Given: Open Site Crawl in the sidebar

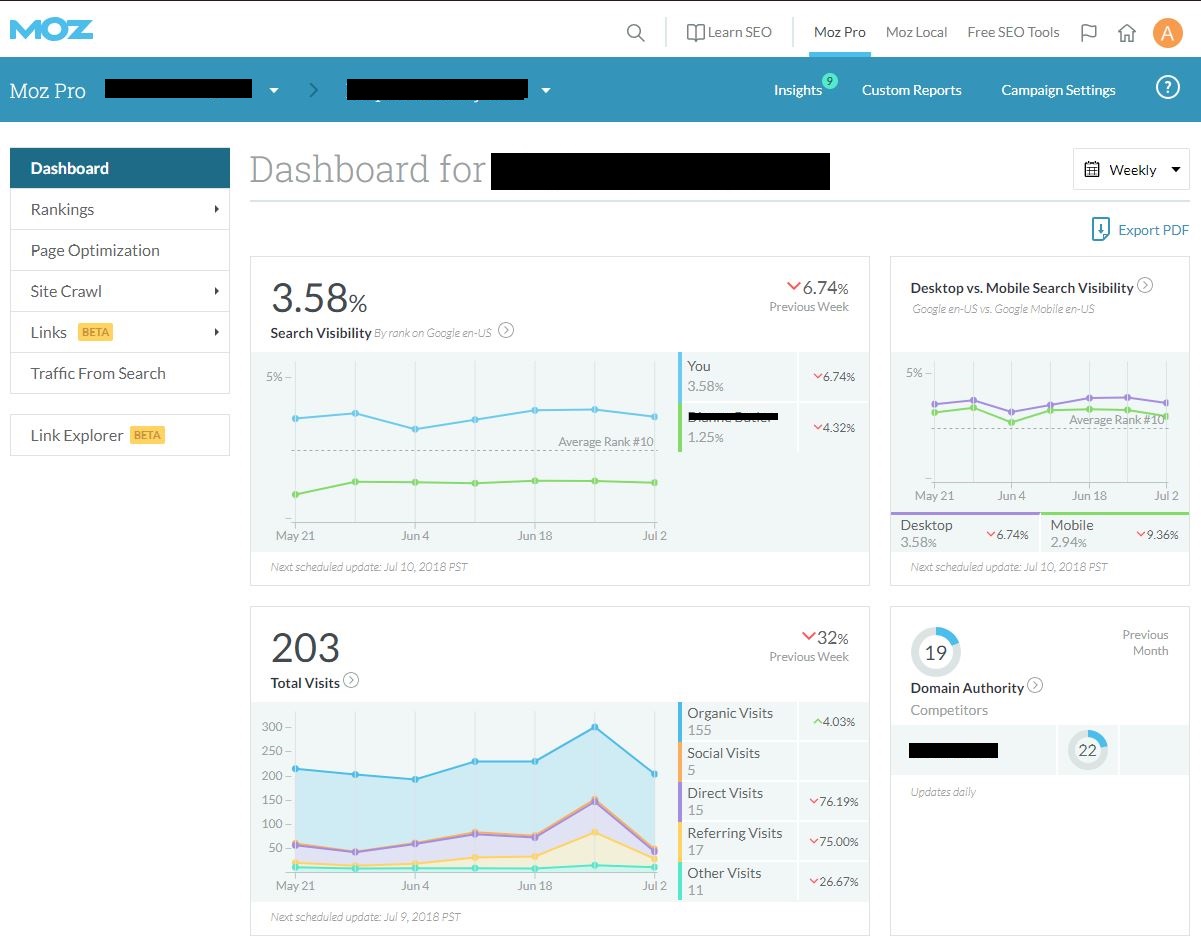Looking at the screenshot, I should coord(120,291).
